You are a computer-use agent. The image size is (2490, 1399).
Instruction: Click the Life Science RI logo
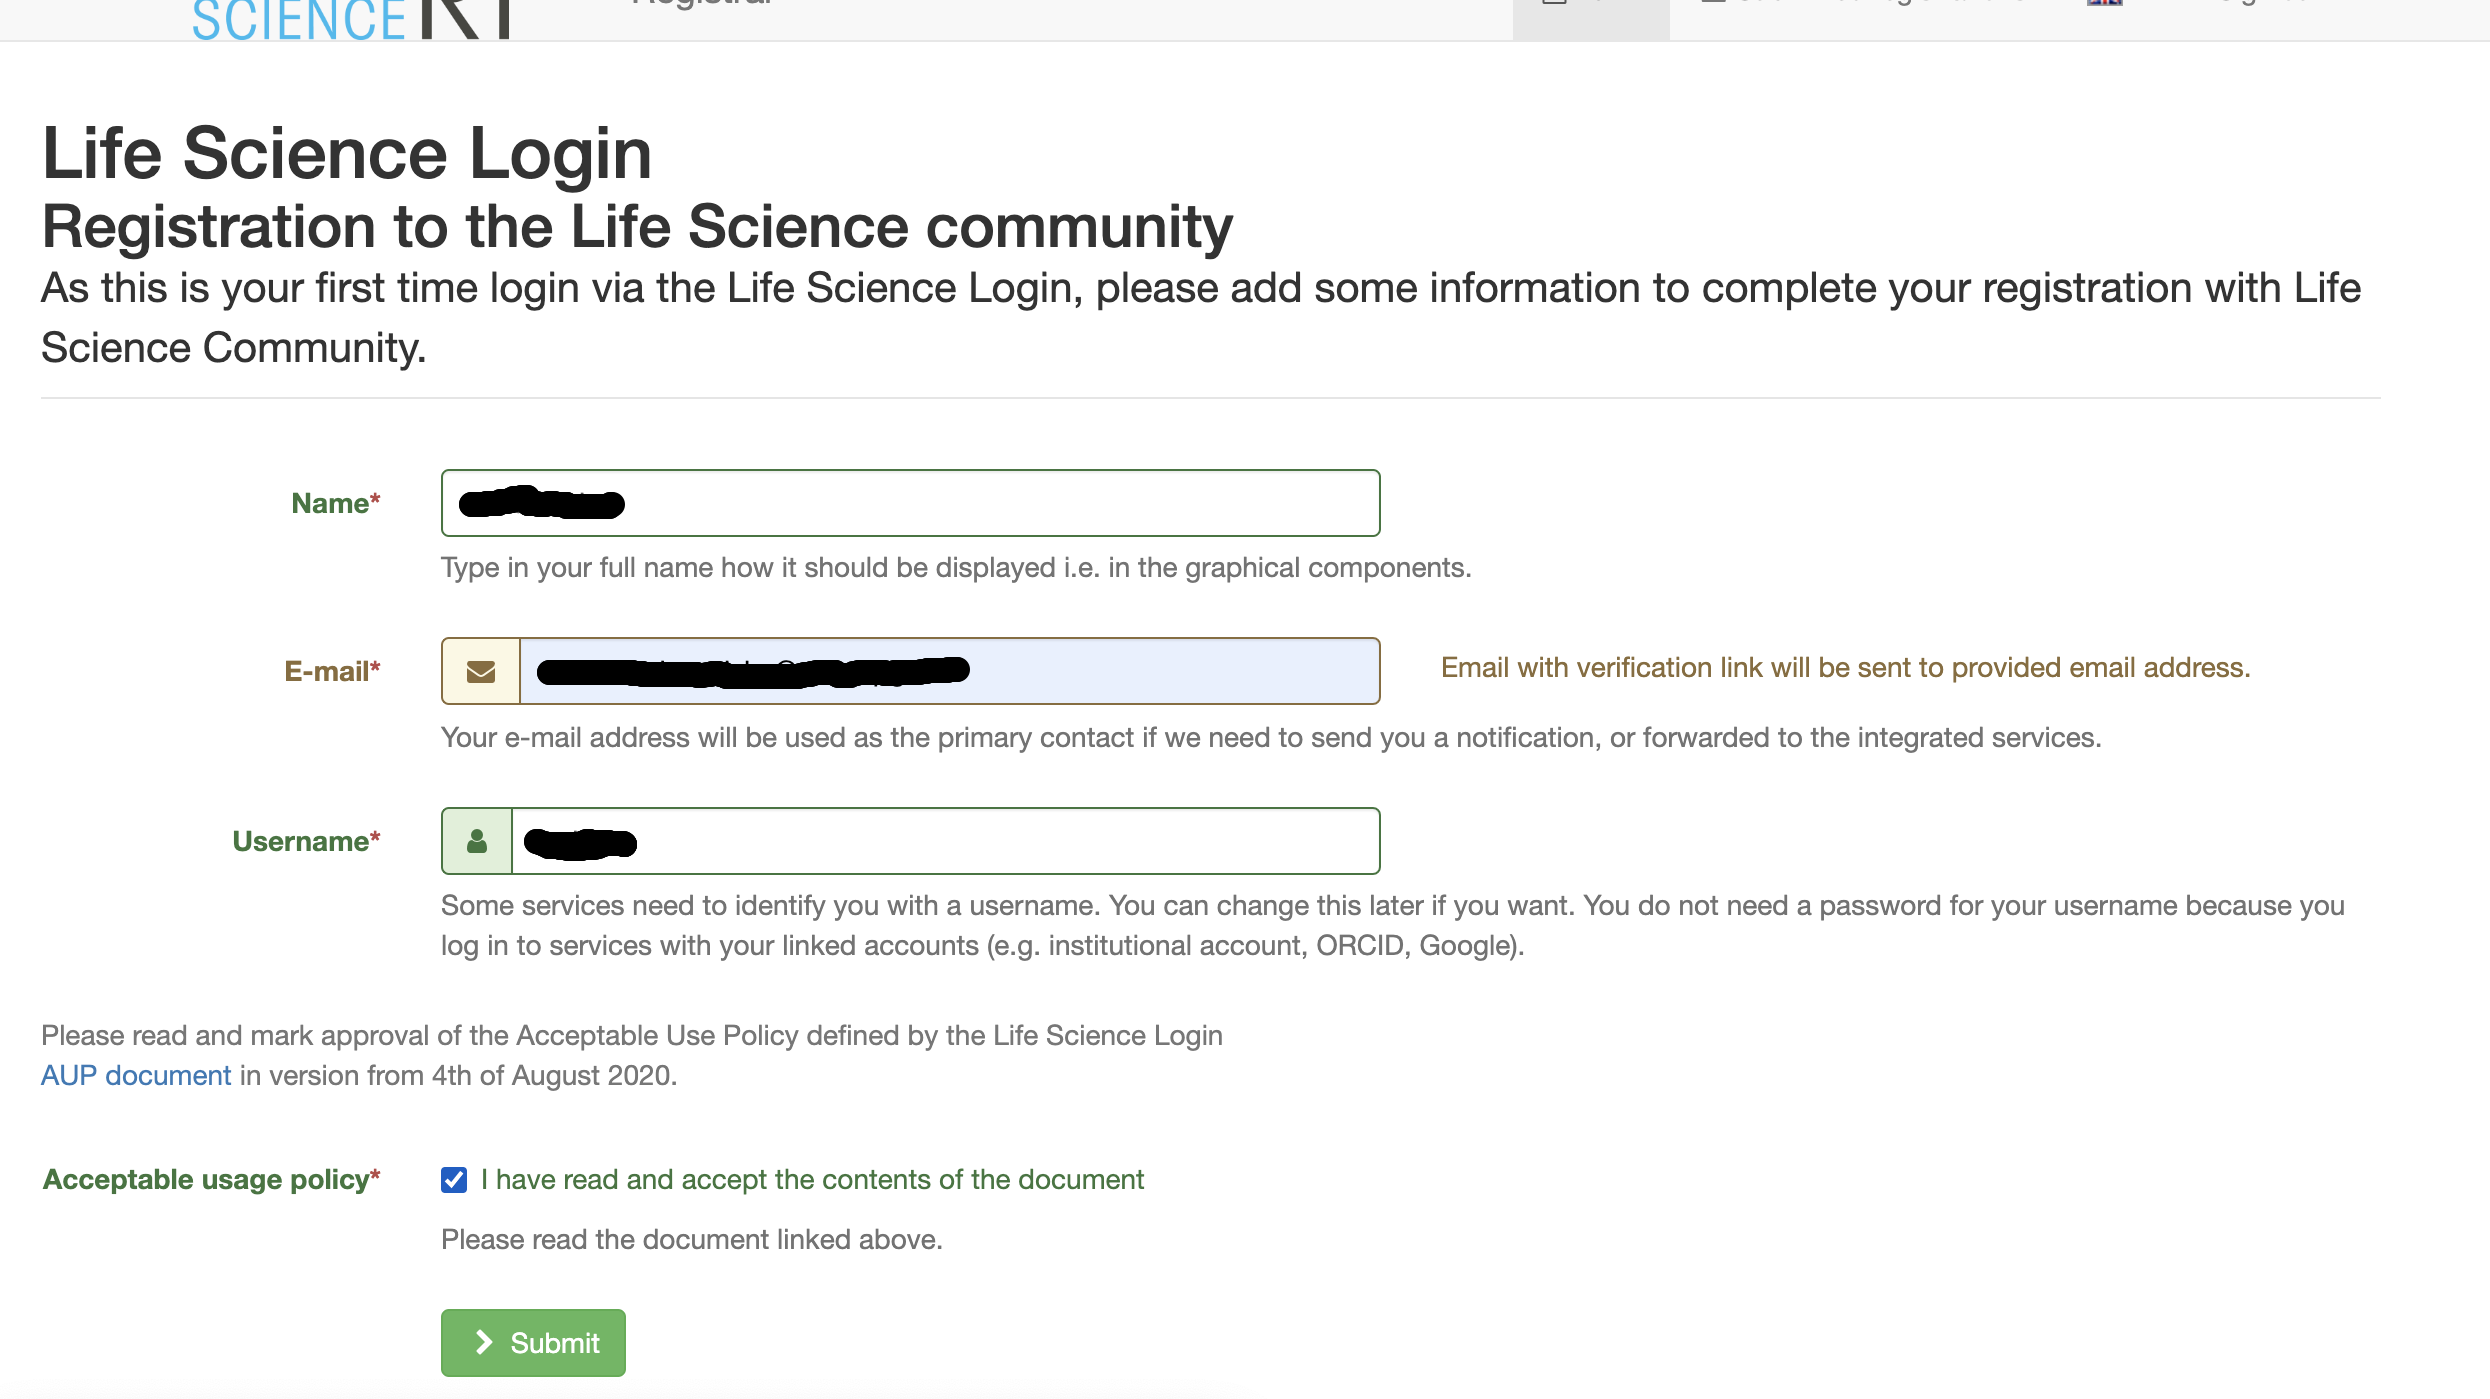tap(350, 20)
